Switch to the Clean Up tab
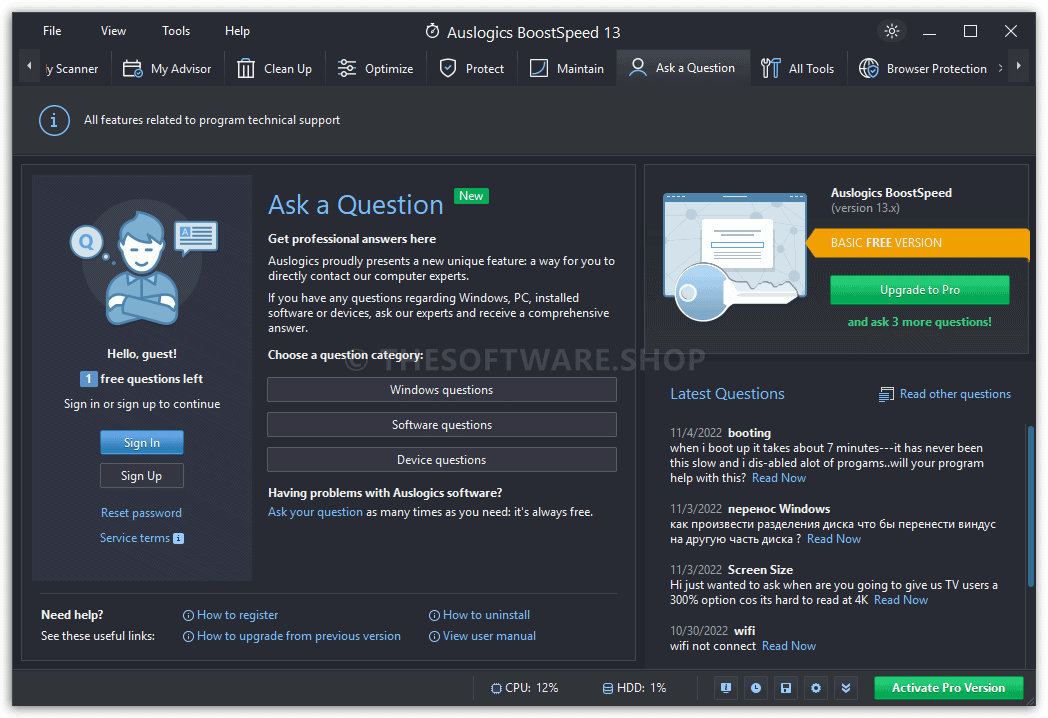 coord(275,68)
